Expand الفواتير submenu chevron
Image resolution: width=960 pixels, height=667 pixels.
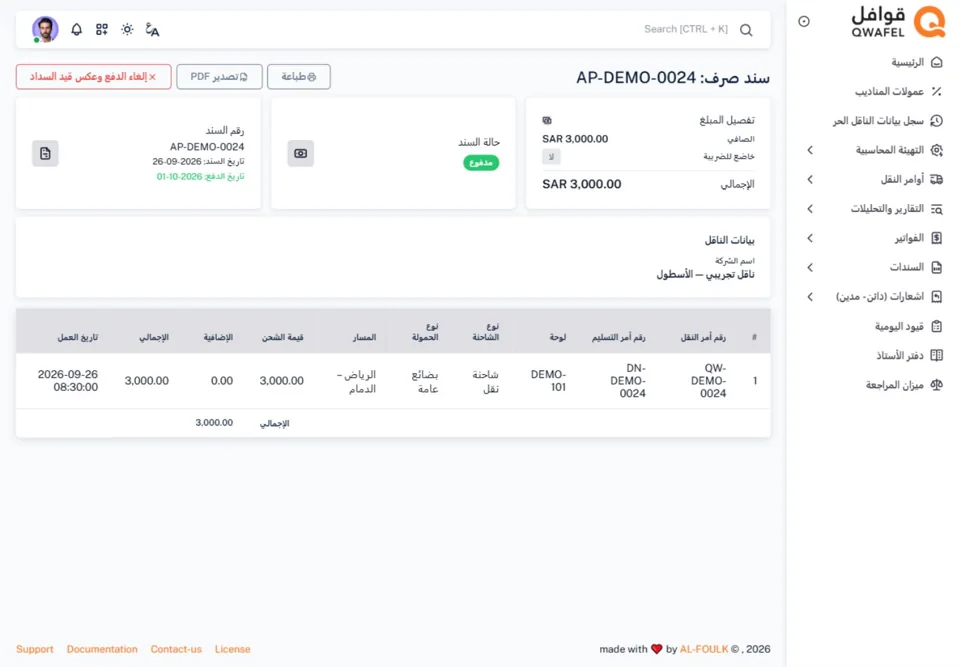click(x=810, y=238)
